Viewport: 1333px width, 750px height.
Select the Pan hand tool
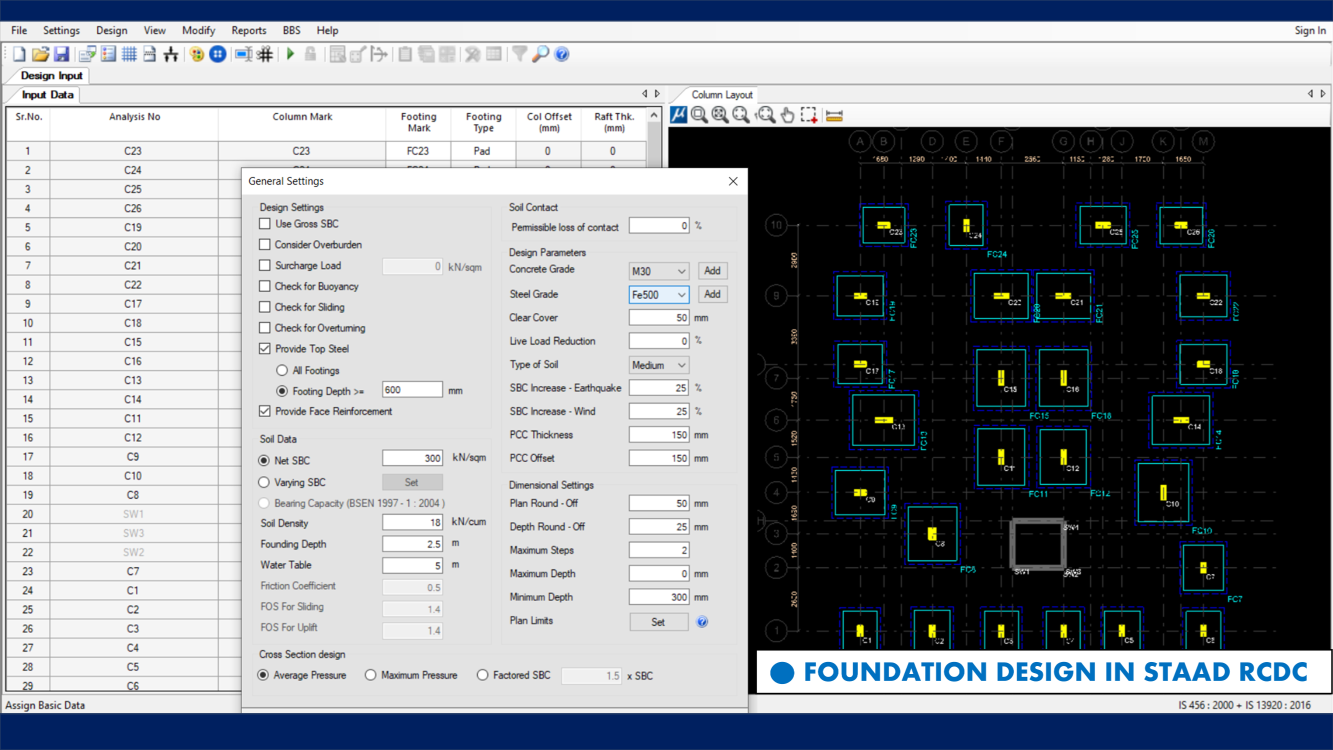click(x=787, y=115)
